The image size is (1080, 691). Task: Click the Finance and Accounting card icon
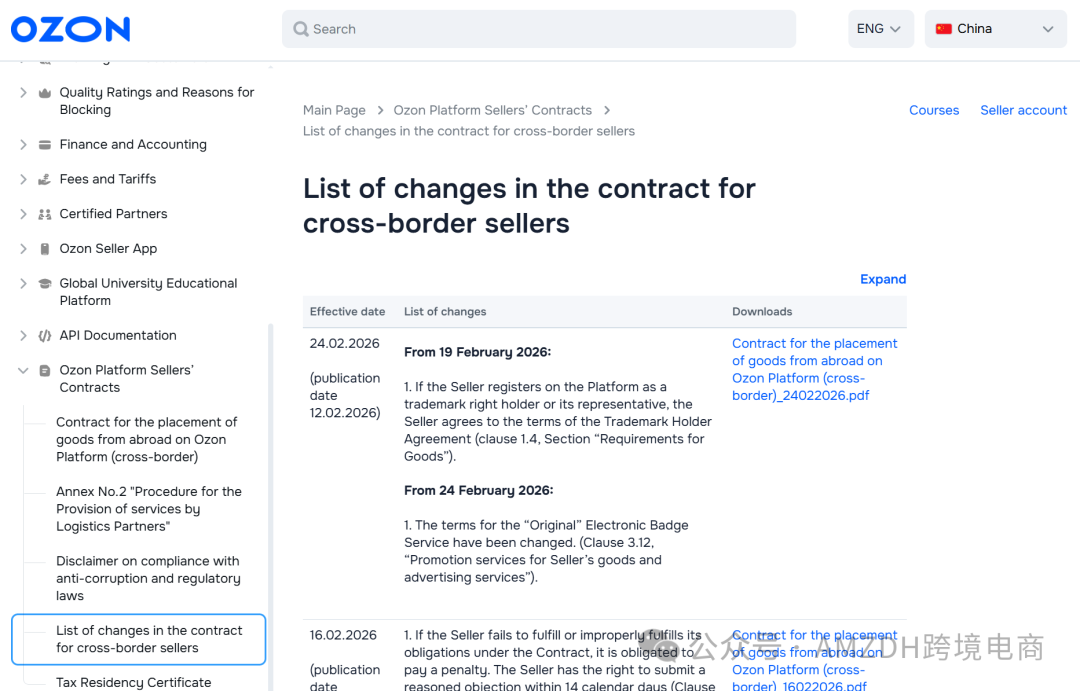[x=45, y=145]
